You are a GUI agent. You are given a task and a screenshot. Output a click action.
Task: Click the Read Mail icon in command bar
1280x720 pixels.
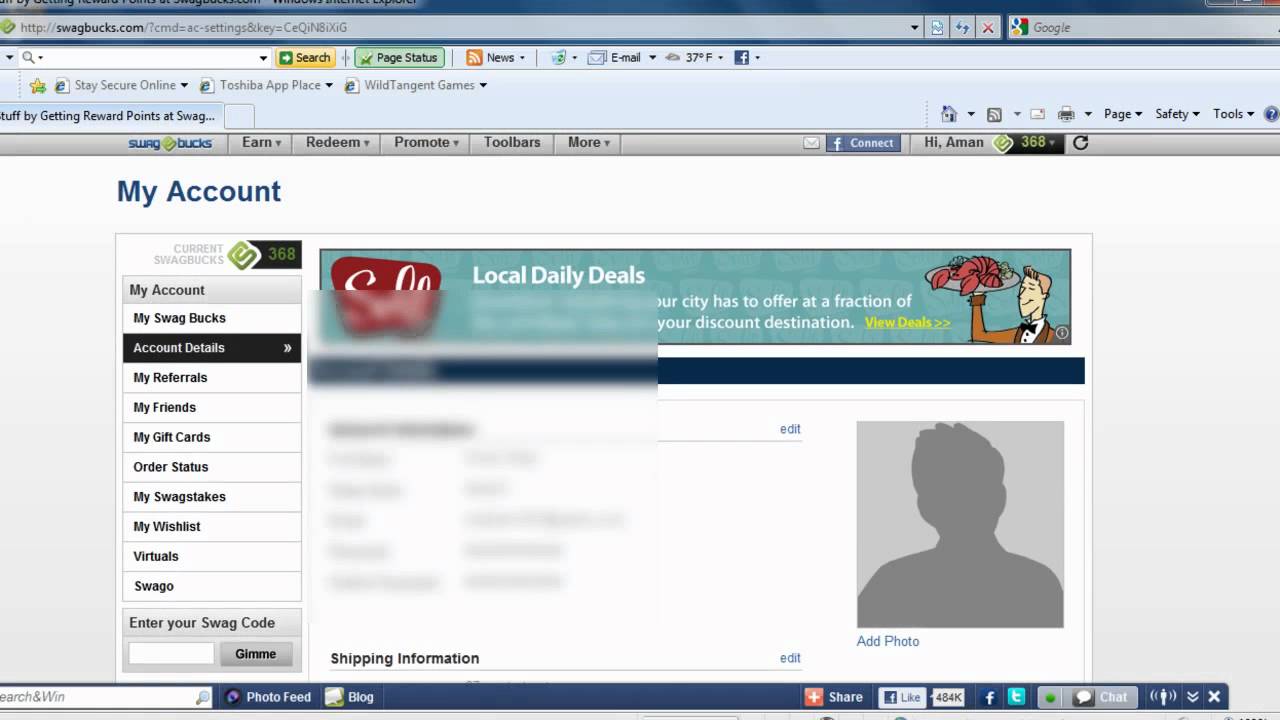(x=1038, y=114)
